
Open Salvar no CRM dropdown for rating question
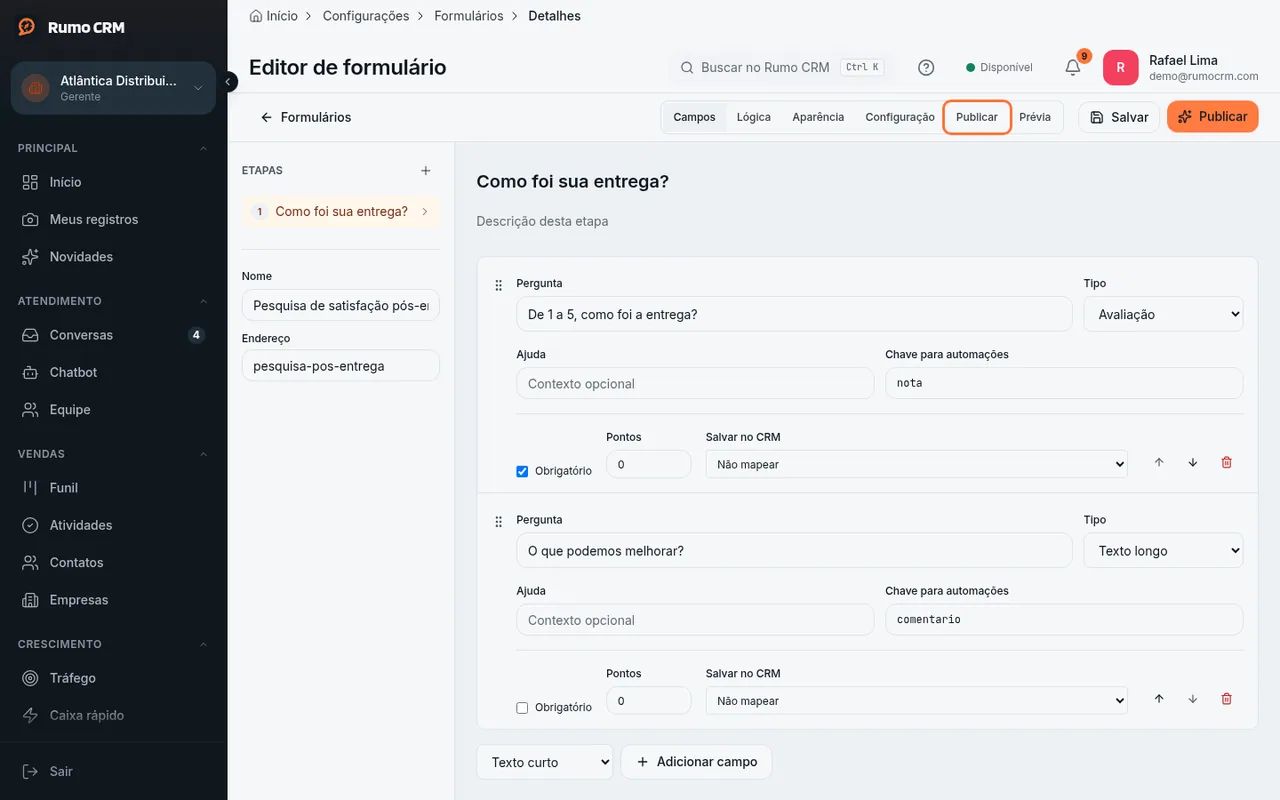click(916, 464)
